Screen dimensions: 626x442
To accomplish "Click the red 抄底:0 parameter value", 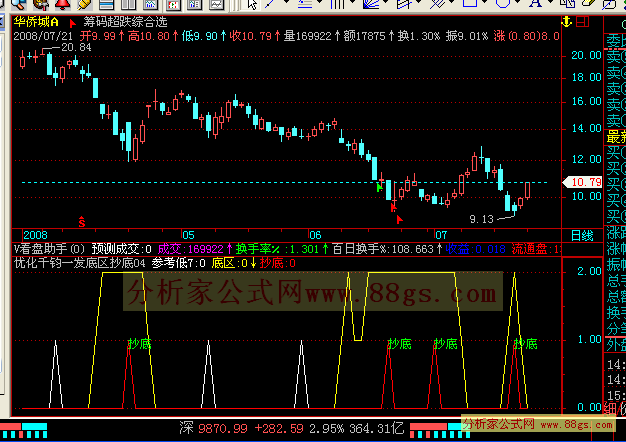I will tap(277, 263).
